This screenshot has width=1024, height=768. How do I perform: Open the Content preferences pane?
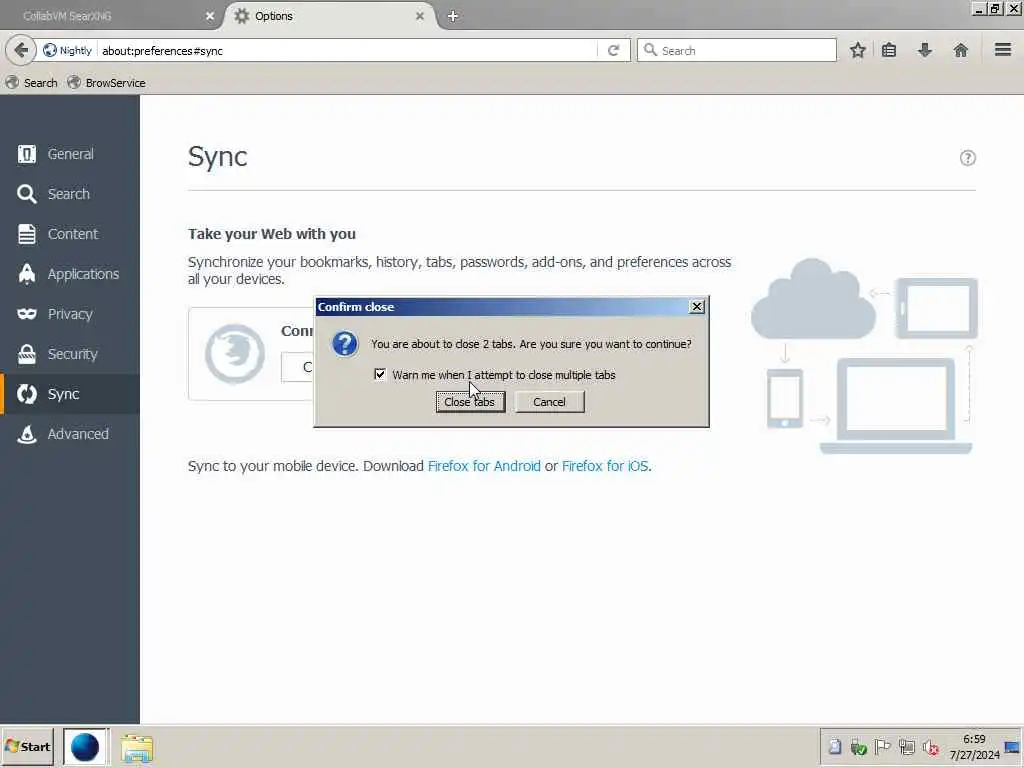[x=70, y=234]
